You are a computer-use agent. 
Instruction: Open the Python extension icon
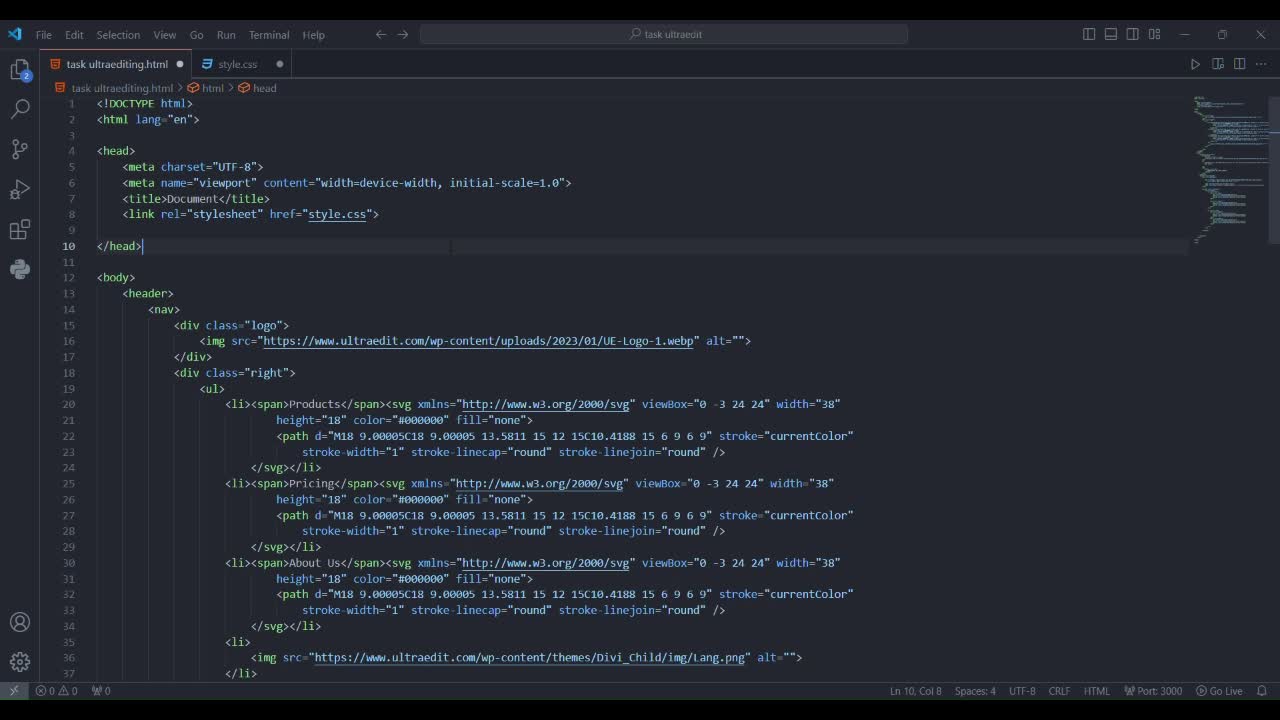click(19, 269)
